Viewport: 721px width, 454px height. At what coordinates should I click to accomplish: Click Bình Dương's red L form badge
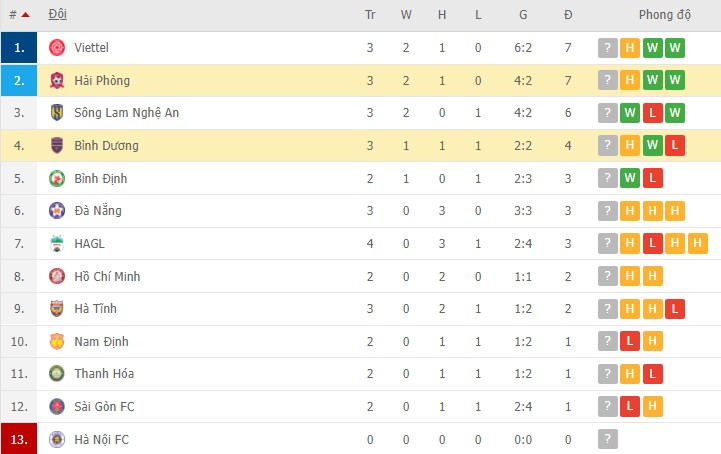tap(675, 146)
